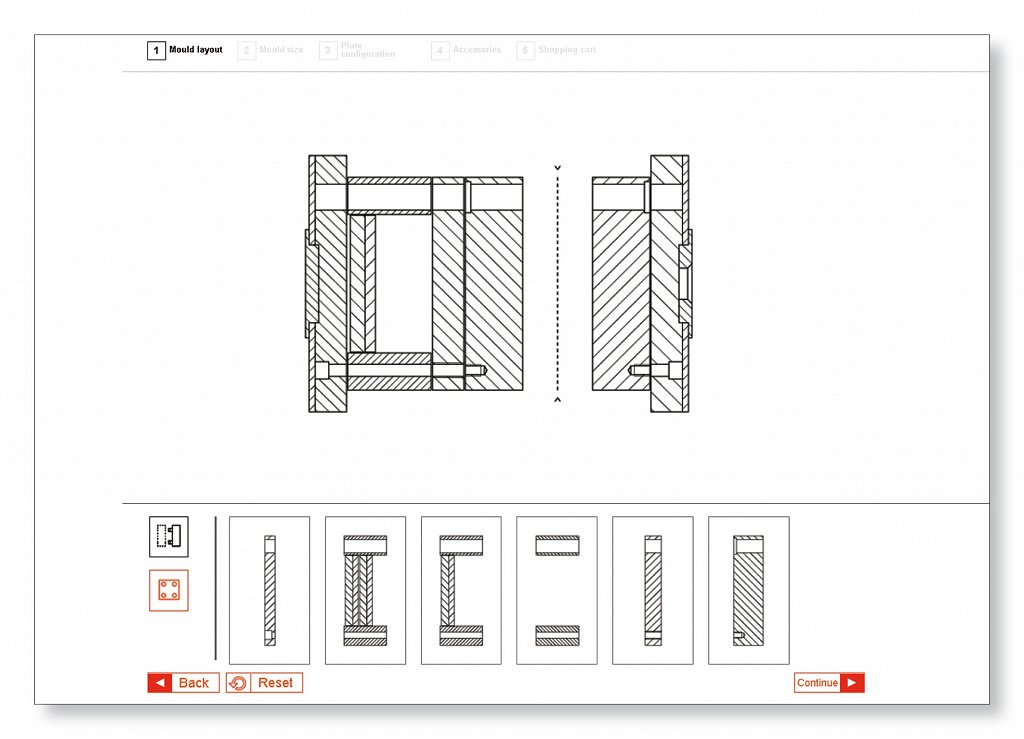Viewport: 1024px width, 739px height.
Task: Go to the Shopping cart step
Action: click(x=556, y=50)
